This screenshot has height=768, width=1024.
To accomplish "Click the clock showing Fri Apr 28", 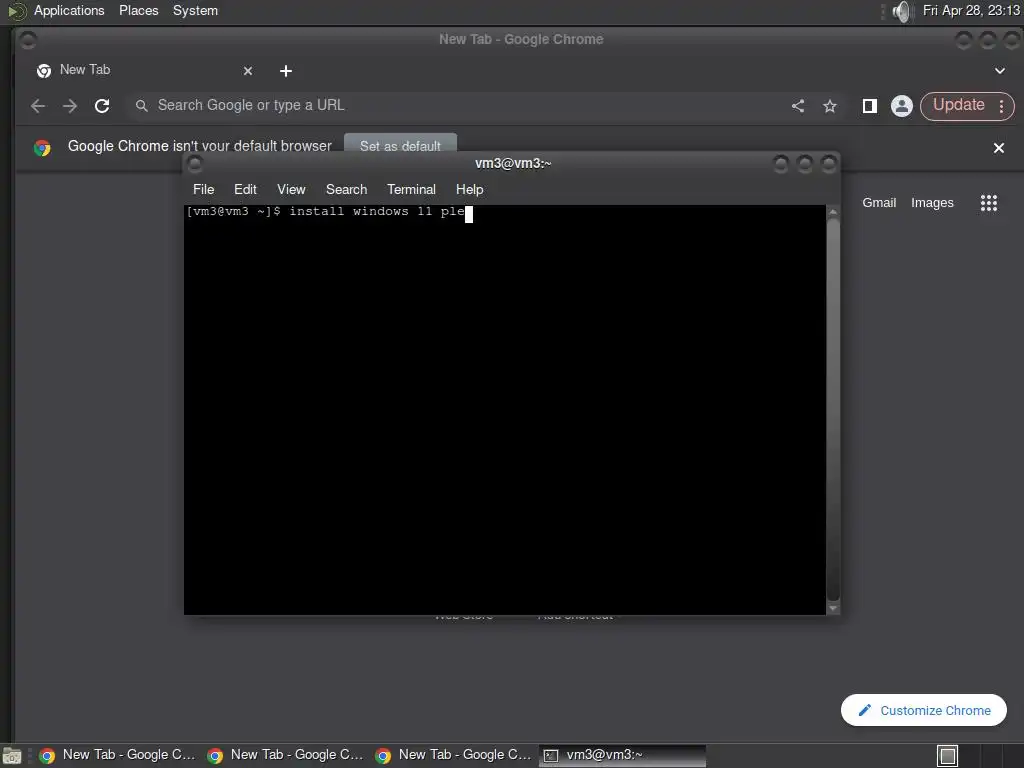I will (x=971, y=10).
